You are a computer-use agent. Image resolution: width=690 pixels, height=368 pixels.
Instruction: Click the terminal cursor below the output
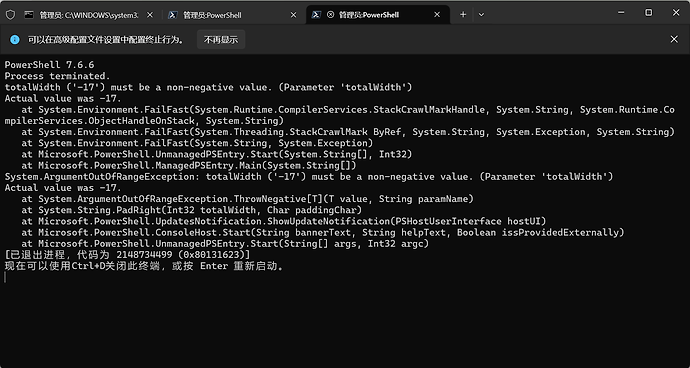[x=5, y=277]
